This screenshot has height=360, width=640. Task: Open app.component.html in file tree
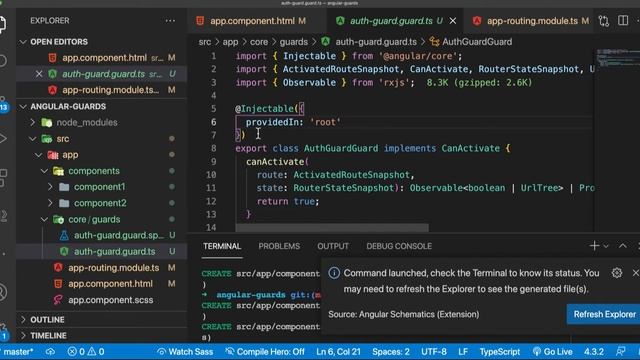pyautogui.click(x=110, y=284)
